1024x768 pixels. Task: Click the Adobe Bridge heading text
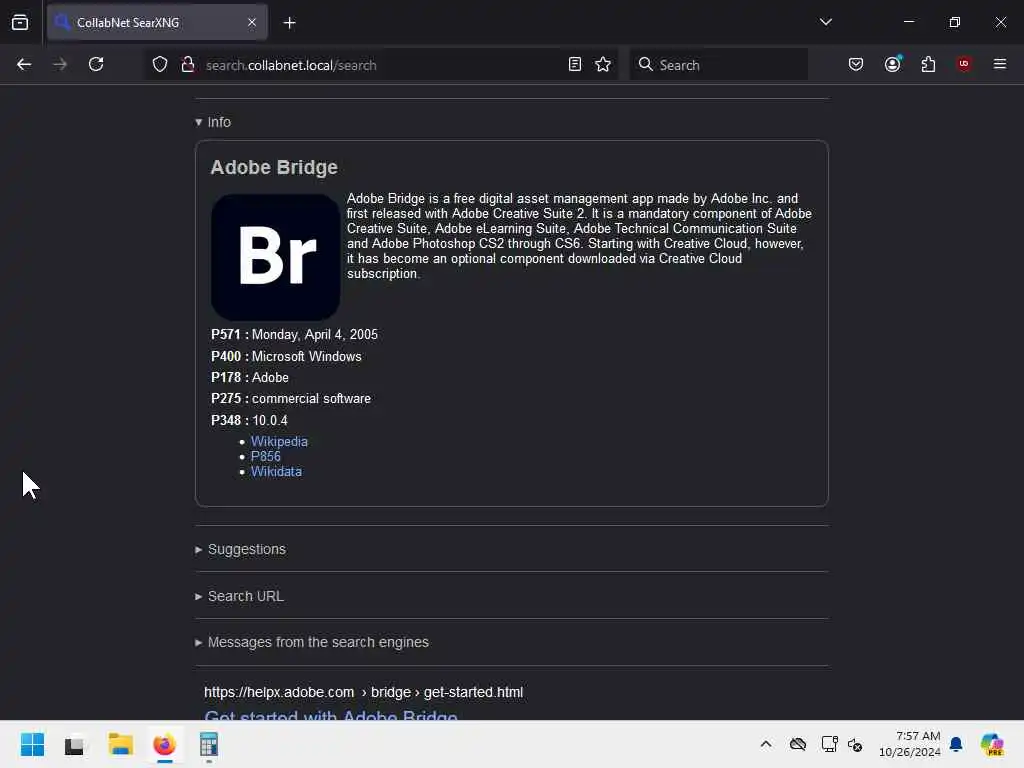pyautogui.click(x=274, y=167)
